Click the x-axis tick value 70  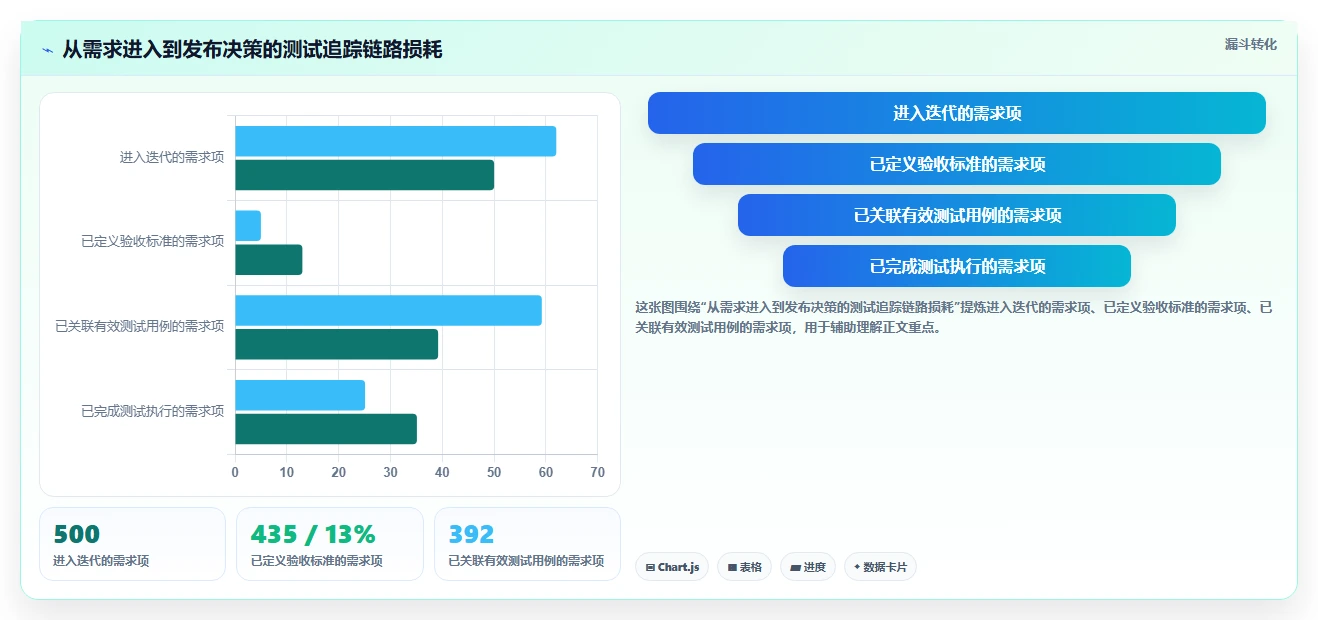click(x=597, y=473)
